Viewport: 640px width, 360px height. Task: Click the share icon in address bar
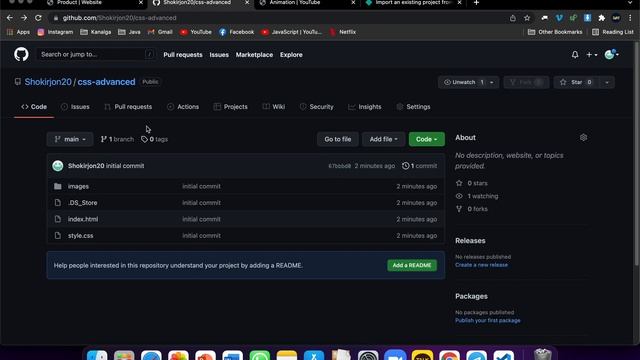513,18
